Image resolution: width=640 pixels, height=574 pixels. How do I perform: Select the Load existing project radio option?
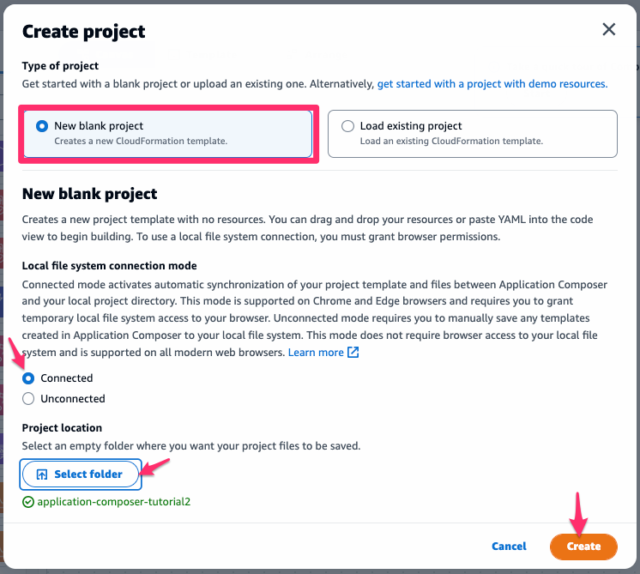tap(348, 126)
